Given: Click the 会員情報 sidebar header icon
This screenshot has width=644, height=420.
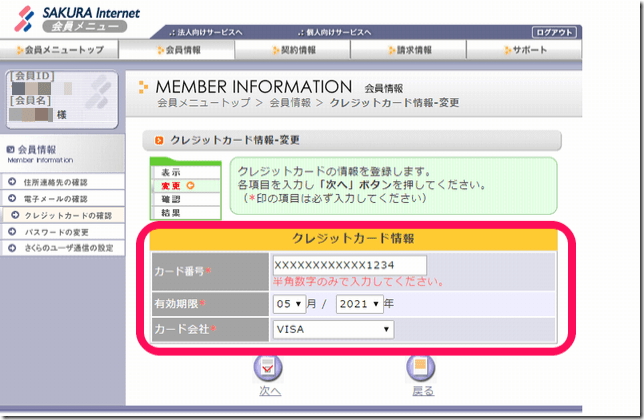Looking at the screenshot, I should (11, 150).
